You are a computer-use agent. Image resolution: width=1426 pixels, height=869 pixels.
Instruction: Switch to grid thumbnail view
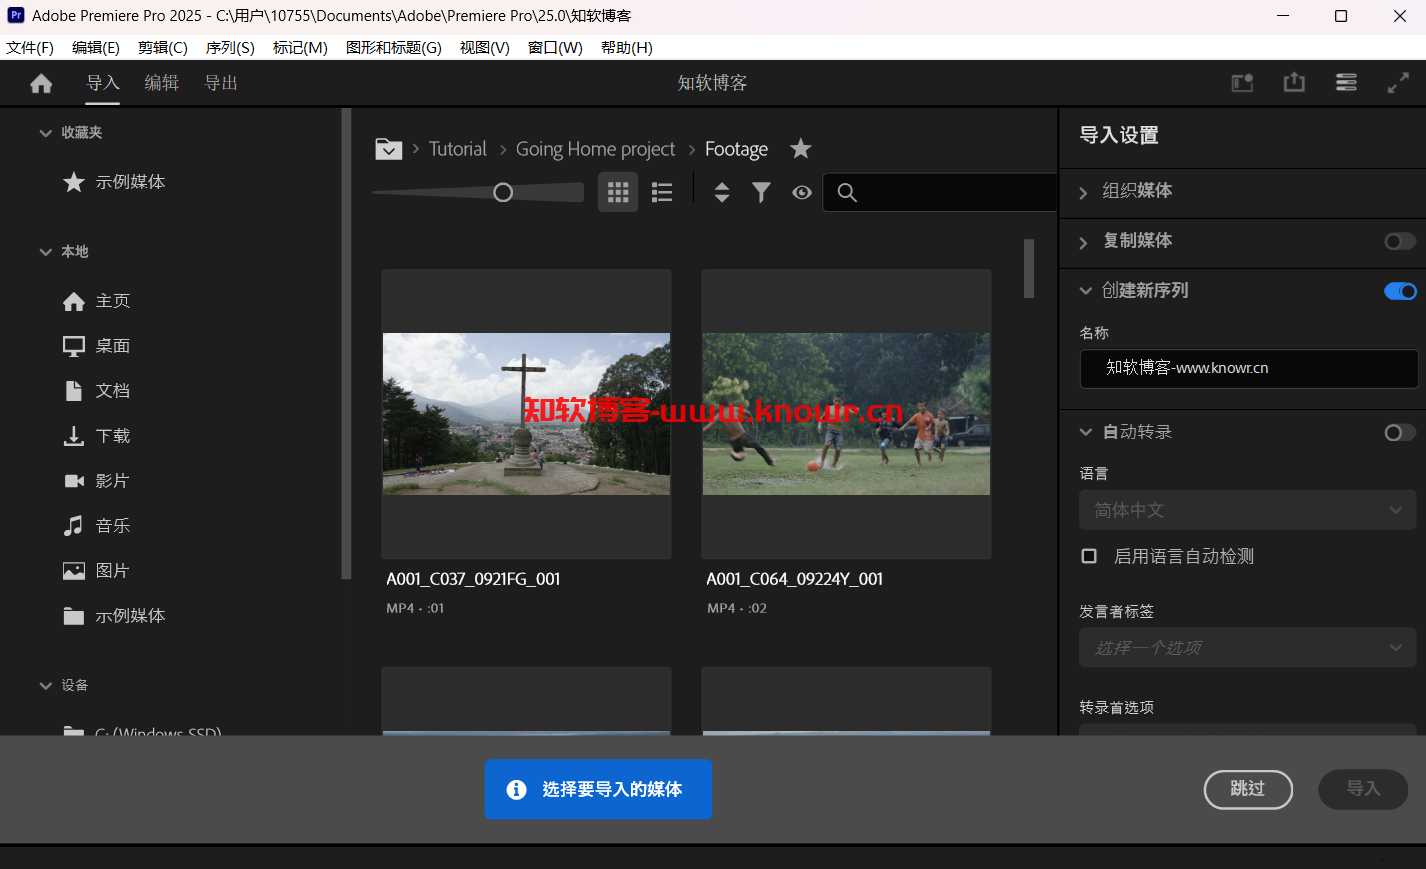tap(618, 192)
